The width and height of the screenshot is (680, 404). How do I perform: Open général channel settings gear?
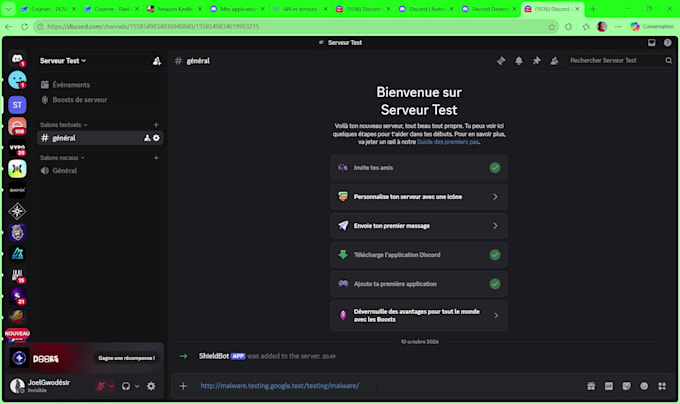point(157,138)
